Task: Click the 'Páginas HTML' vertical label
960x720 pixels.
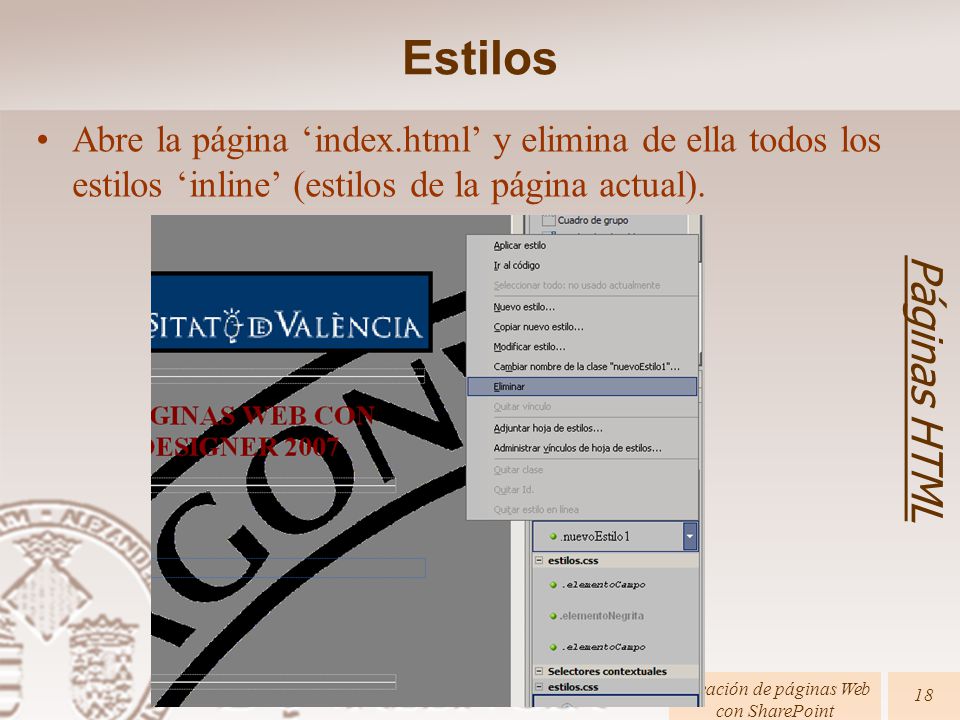Action: [924, 388]
